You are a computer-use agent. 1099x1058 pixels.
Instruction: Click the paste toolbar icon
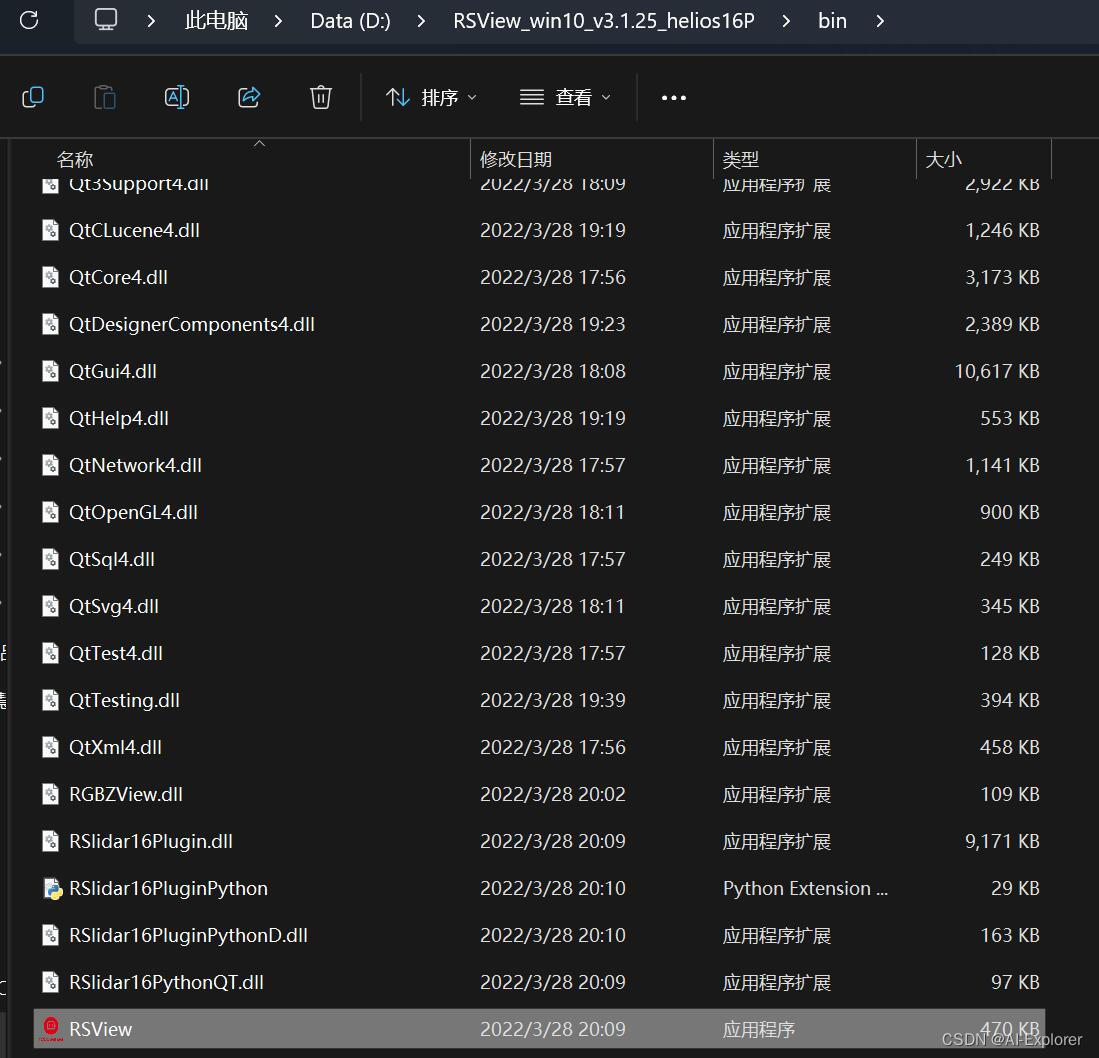105,97
